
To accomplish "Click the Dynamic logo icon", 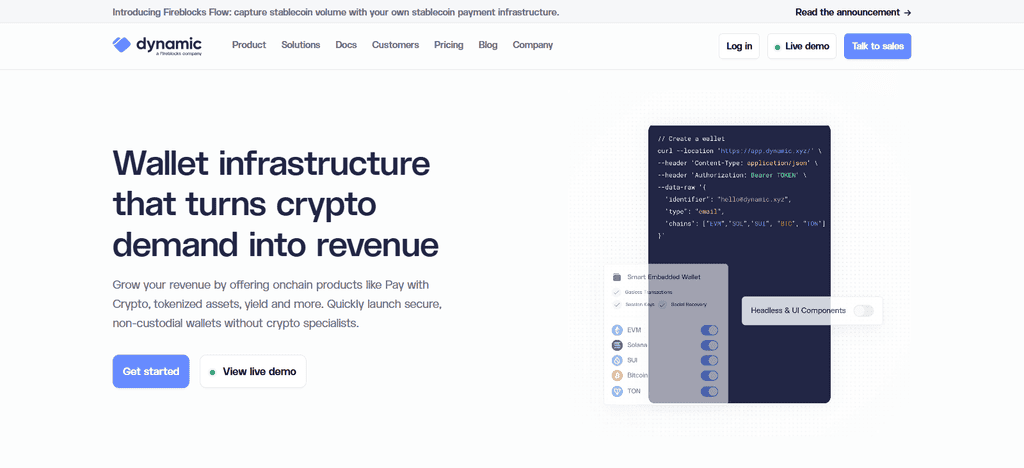I will tap(121, 44).
